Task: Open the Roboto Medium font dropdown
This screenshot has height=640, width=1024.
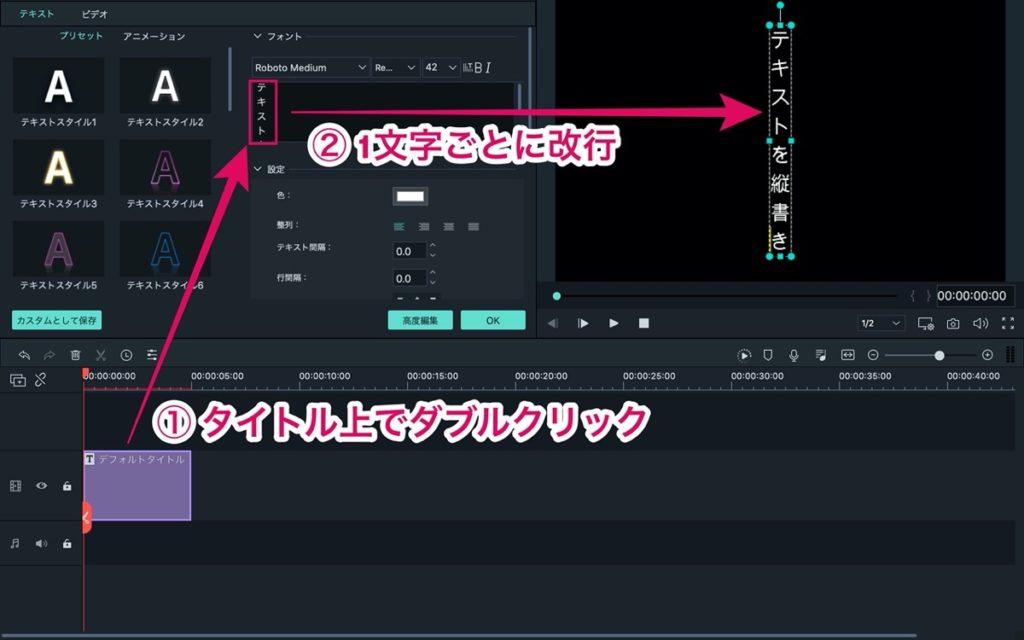Action: coord(310,67)
